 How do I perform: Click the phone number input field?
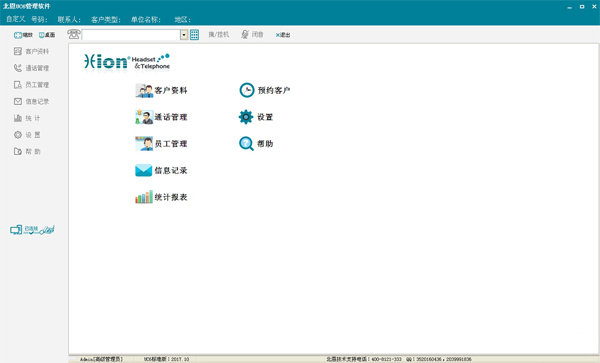131,35
